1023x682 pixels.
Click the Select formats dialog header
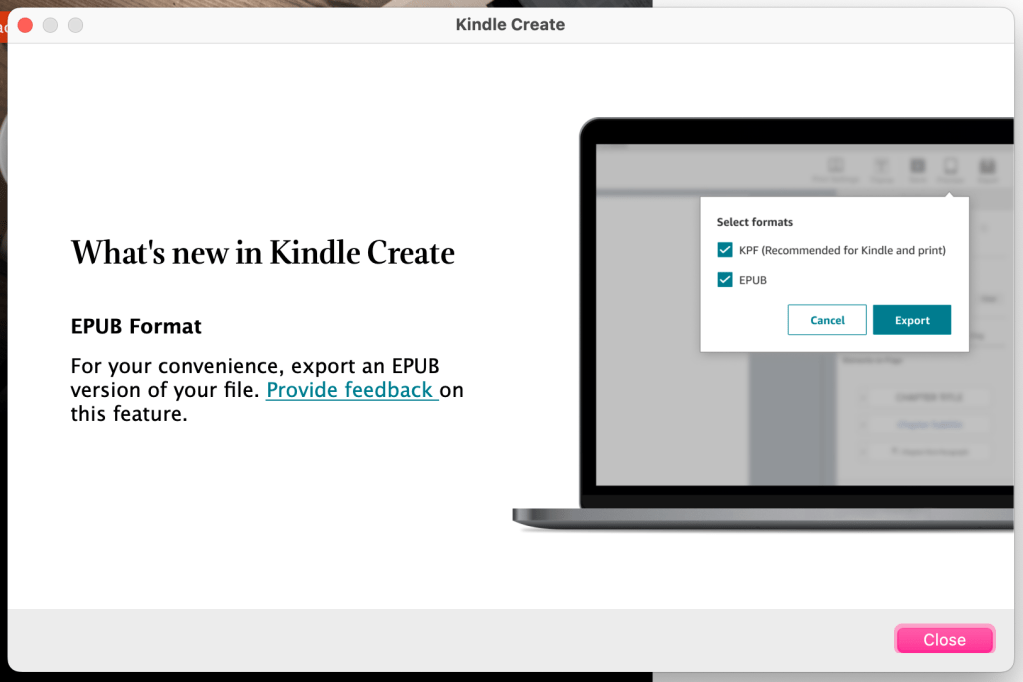pyautogui.click(x=753, y=221)
